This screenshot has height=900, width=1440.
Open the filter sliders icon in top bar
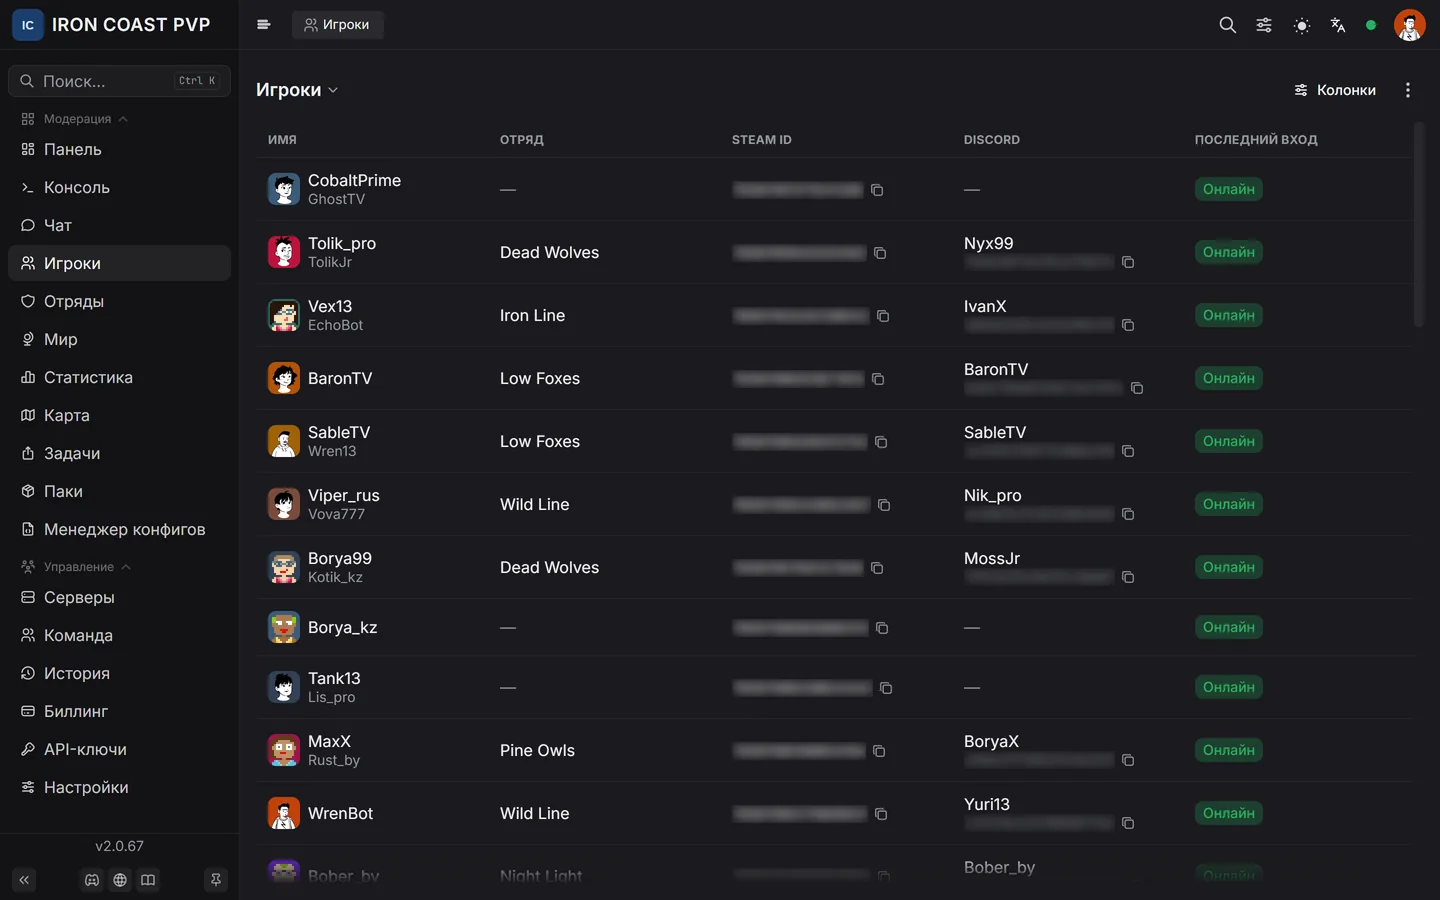point(1264,25)
